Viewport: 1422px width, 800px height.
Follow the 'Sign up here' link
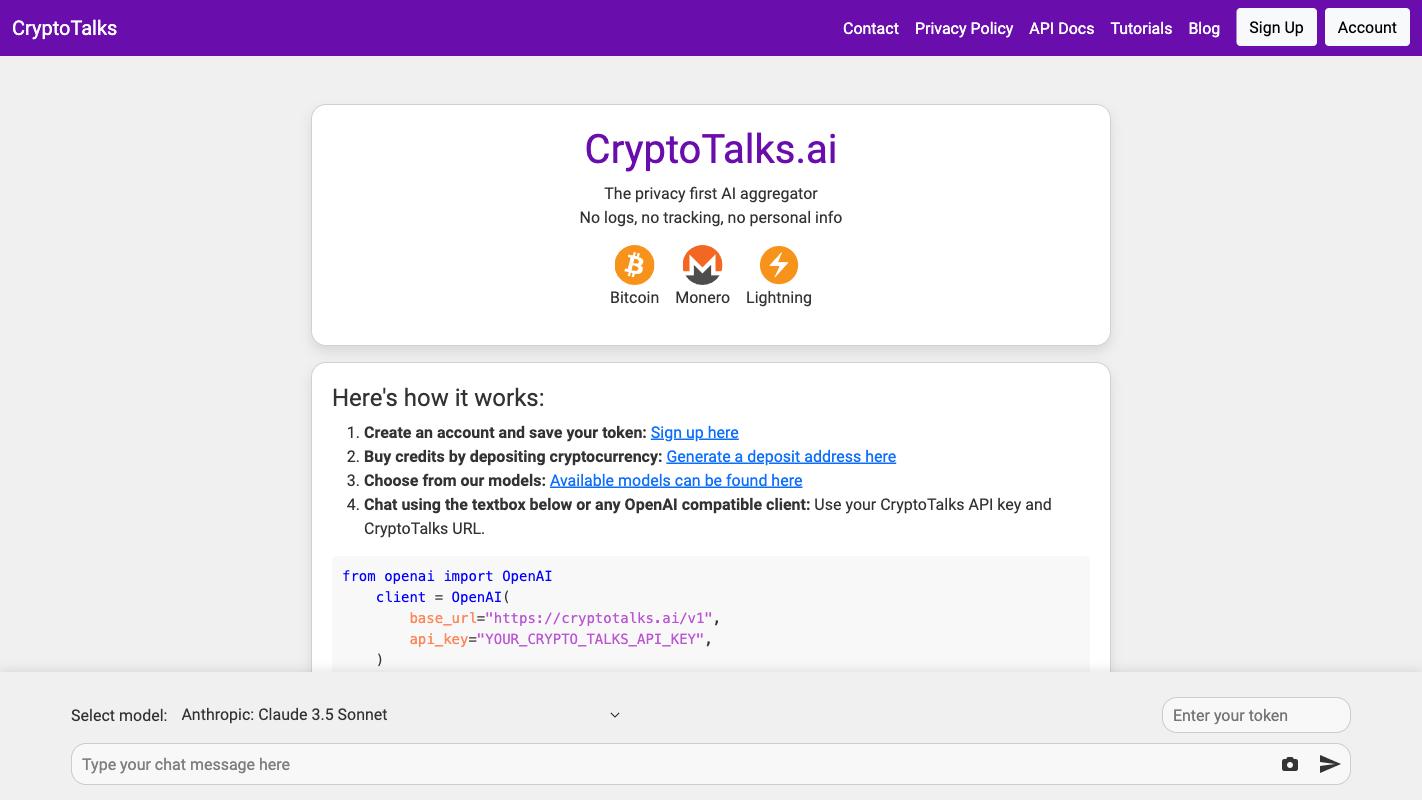tap(695, 432)
